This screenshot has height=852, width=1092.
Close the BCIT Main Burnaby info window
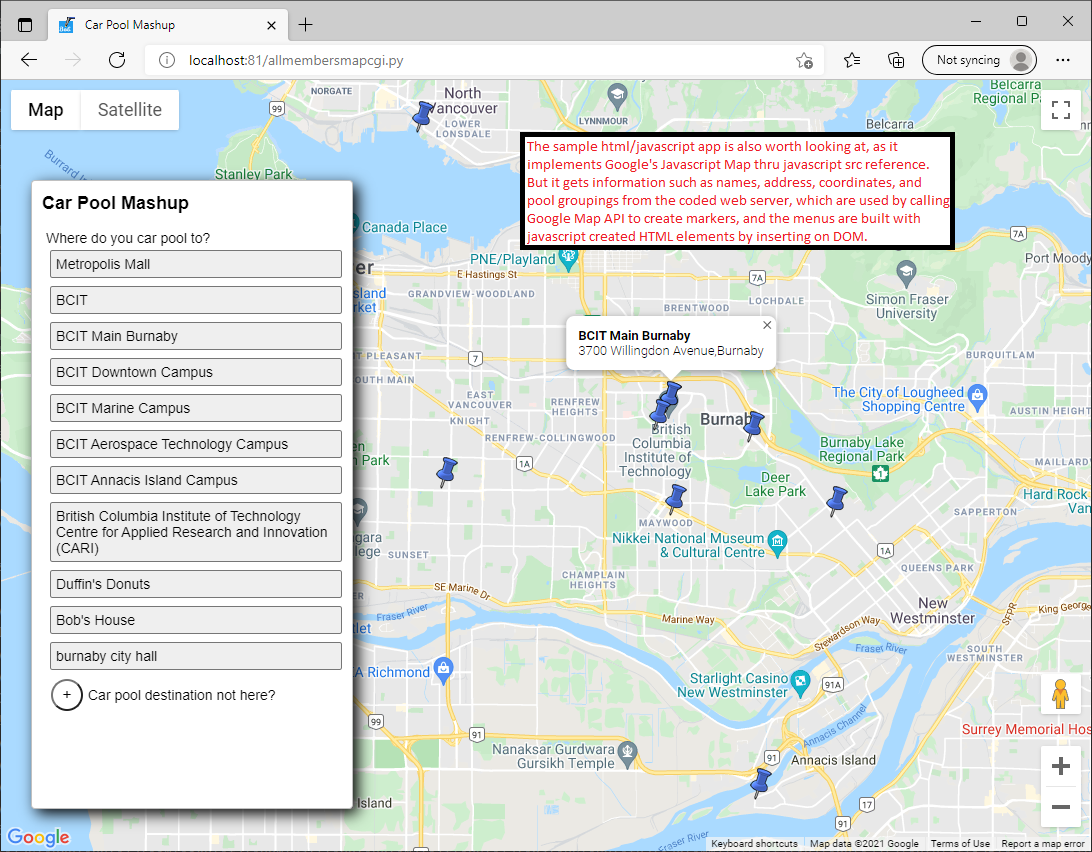[x=767, y=325]
